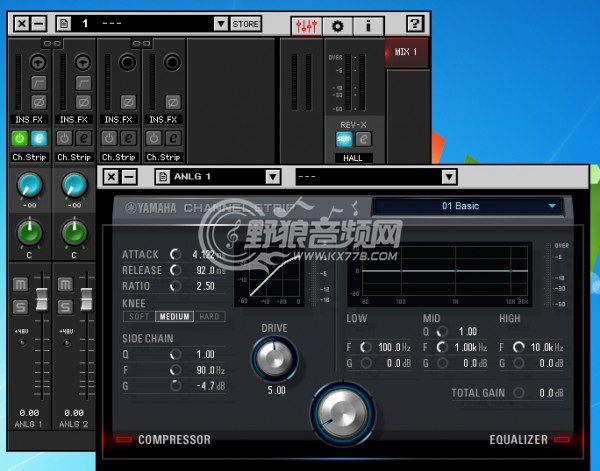
Task: Click the STORE button
Action: [246, 24]
